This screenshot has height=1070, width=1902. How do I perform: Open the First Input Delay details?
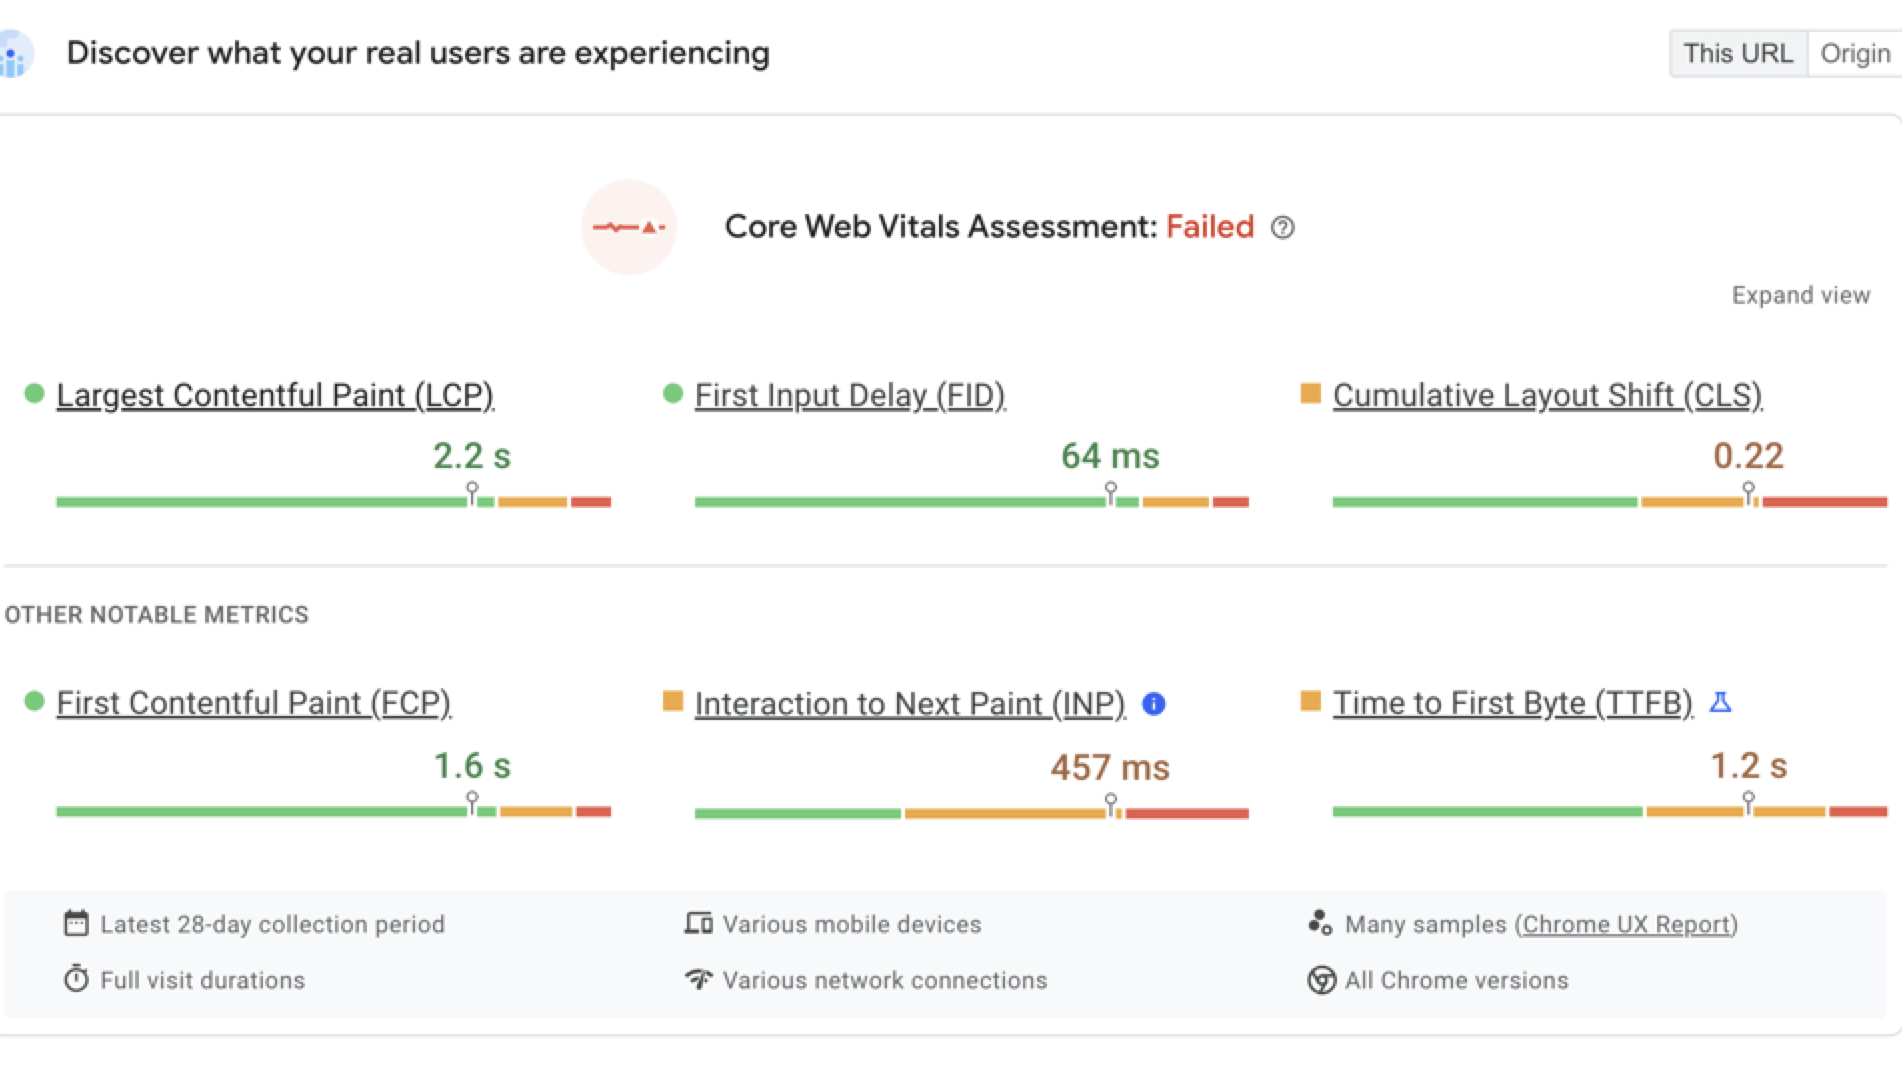tap(849, 395)
